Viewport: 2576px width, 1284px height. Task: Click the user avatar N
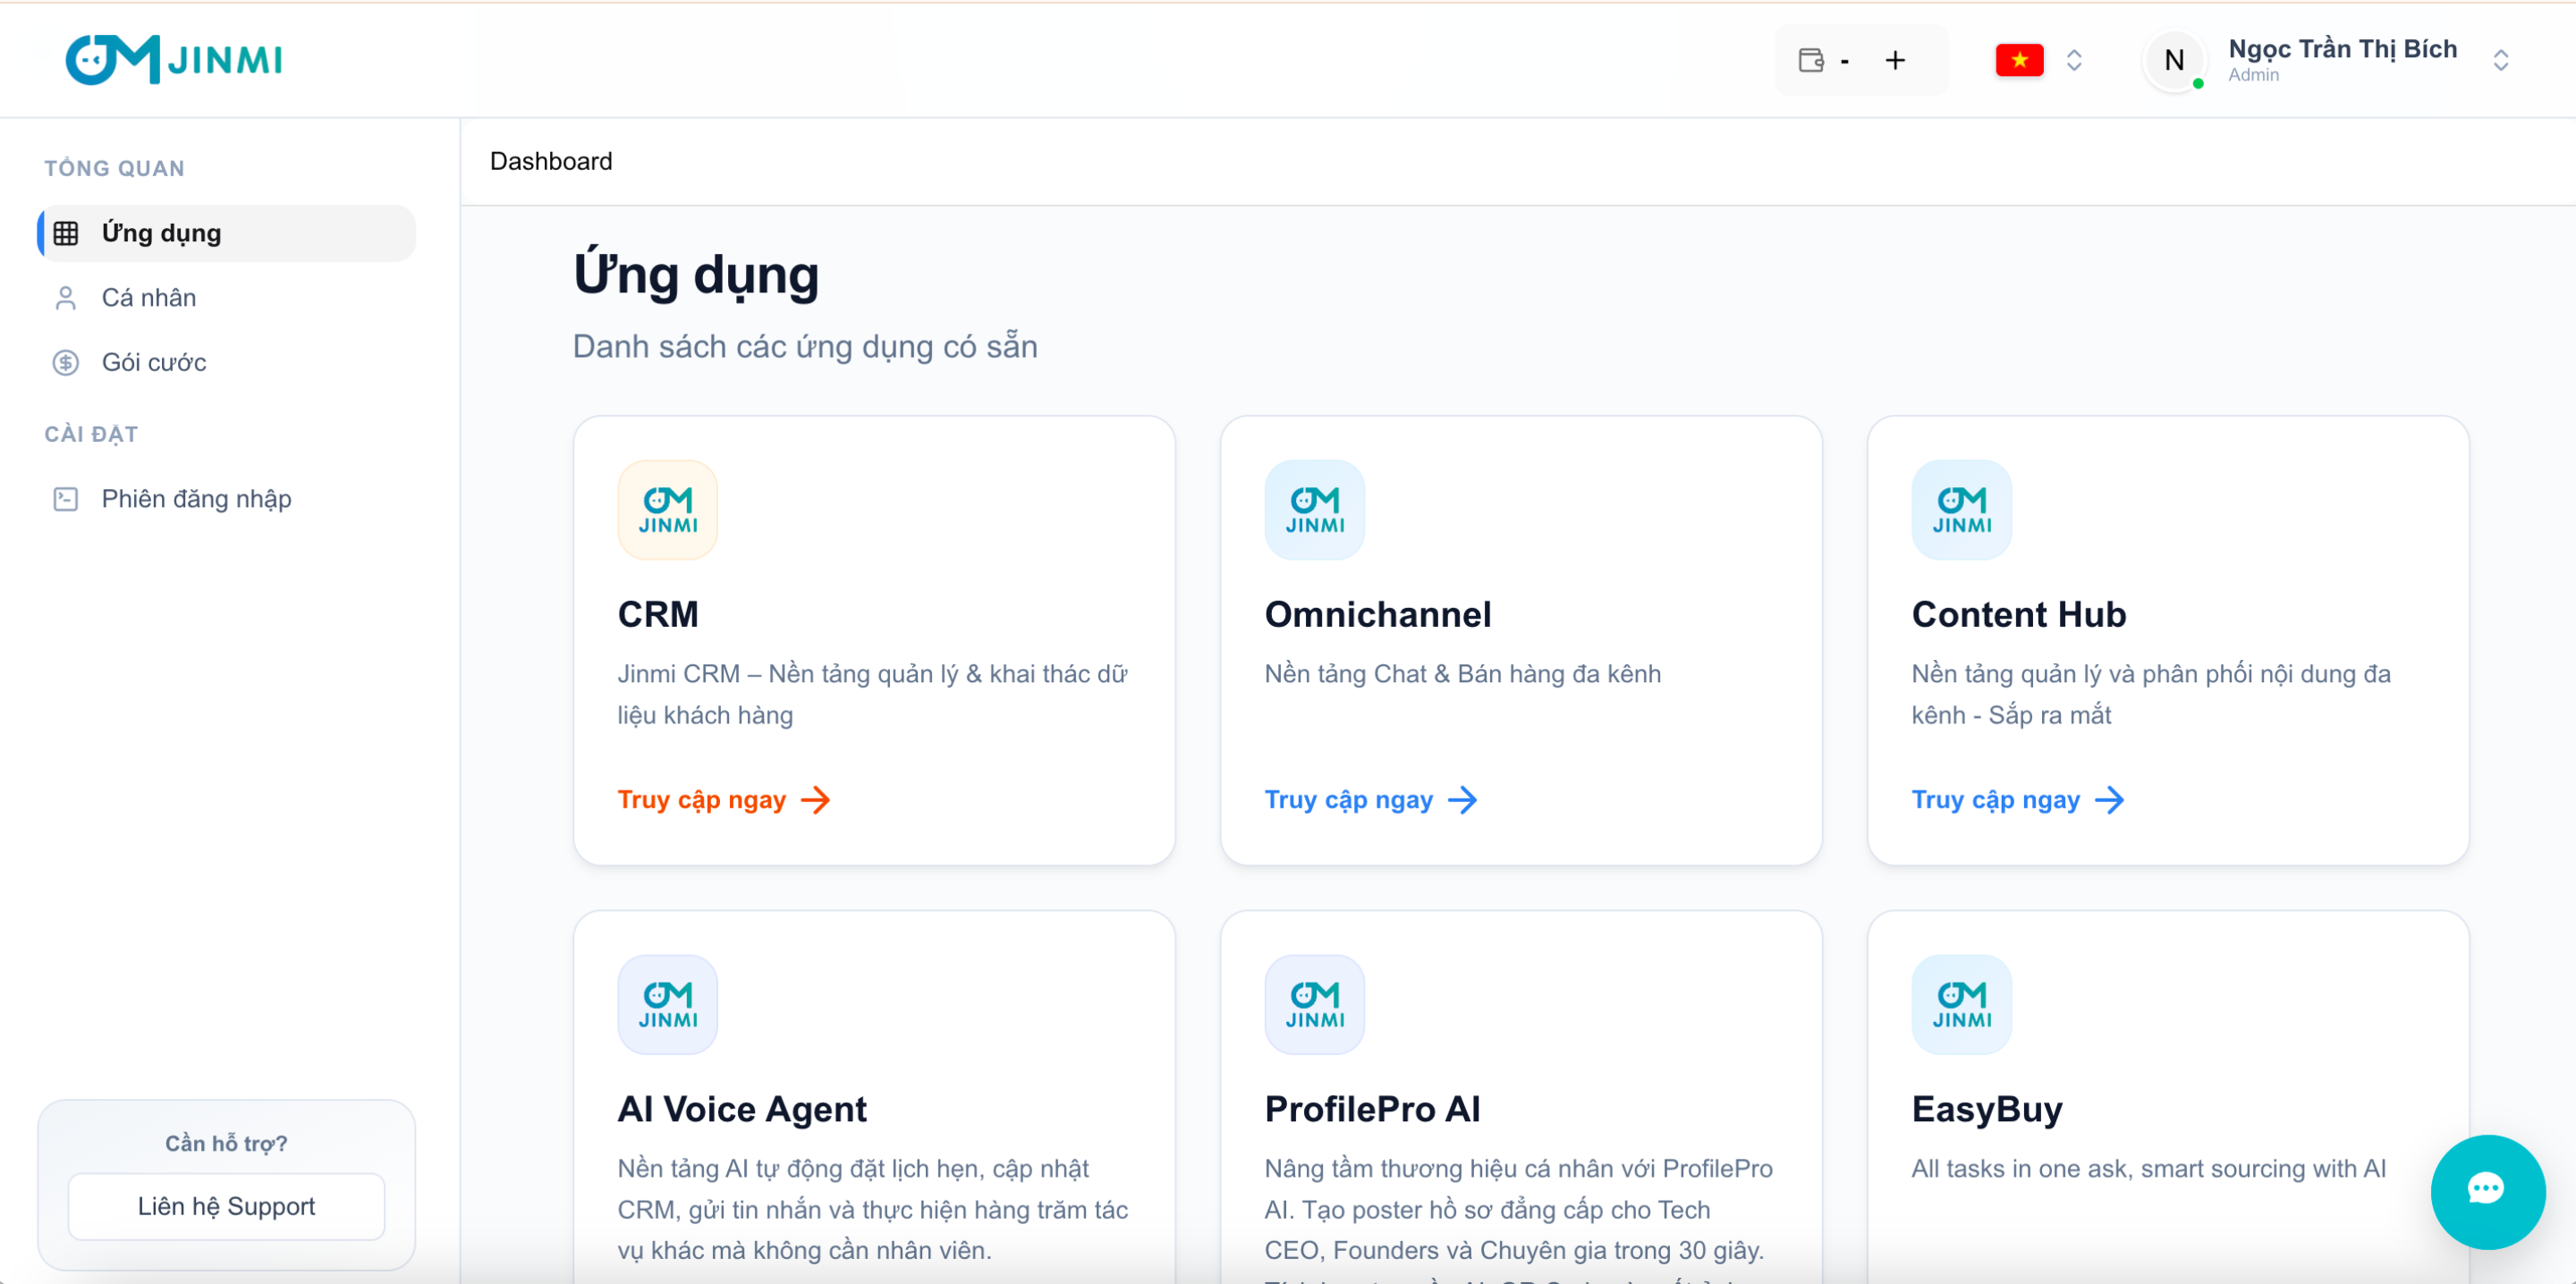tap(2173, 60)
